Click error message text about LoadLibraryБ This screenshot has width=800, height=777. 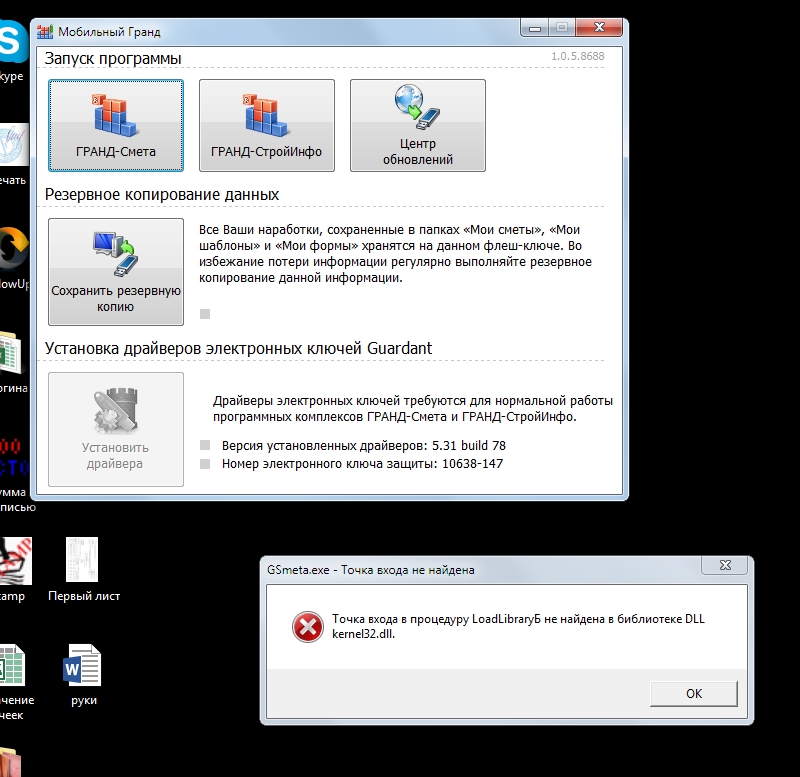click(518, 626)
